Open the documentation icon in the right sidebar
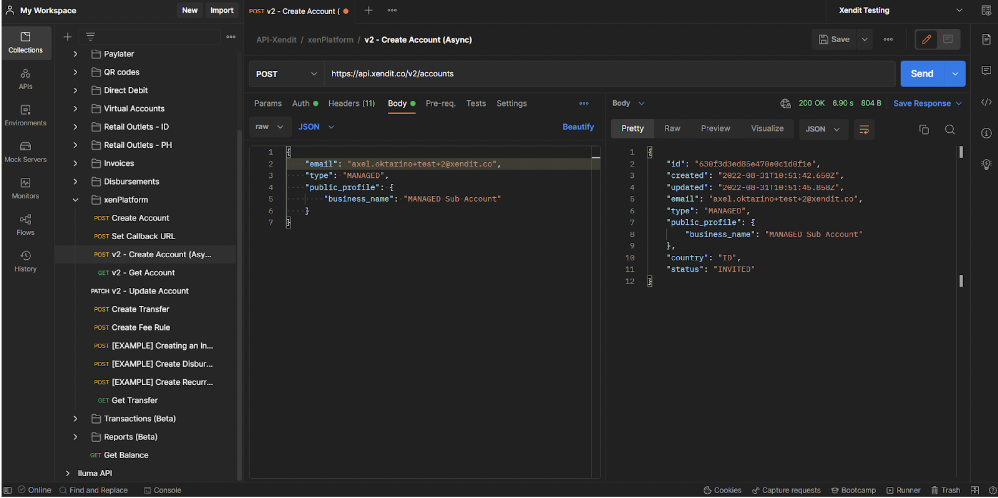Image resolution: width=998 pixels, height=498 pixels. coord(986,39)
